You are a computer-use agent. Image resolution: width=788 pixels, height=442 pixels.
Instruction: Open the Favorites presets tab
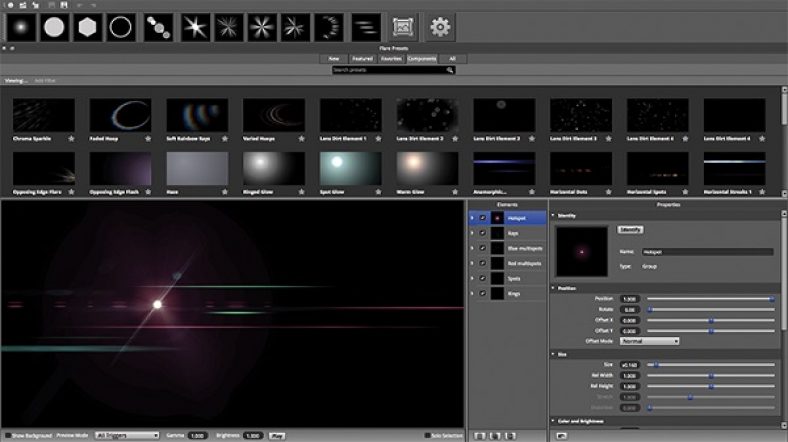391,59
